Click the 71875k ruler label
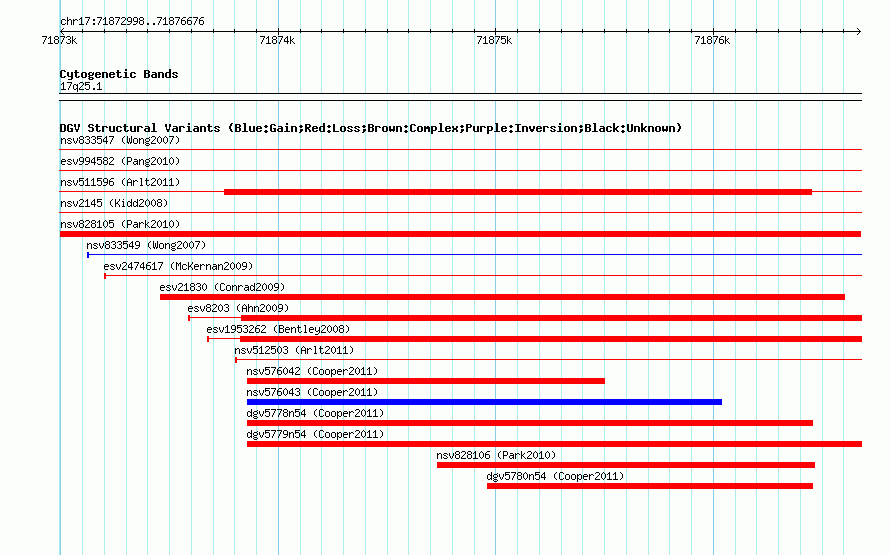 click(494, 40)
